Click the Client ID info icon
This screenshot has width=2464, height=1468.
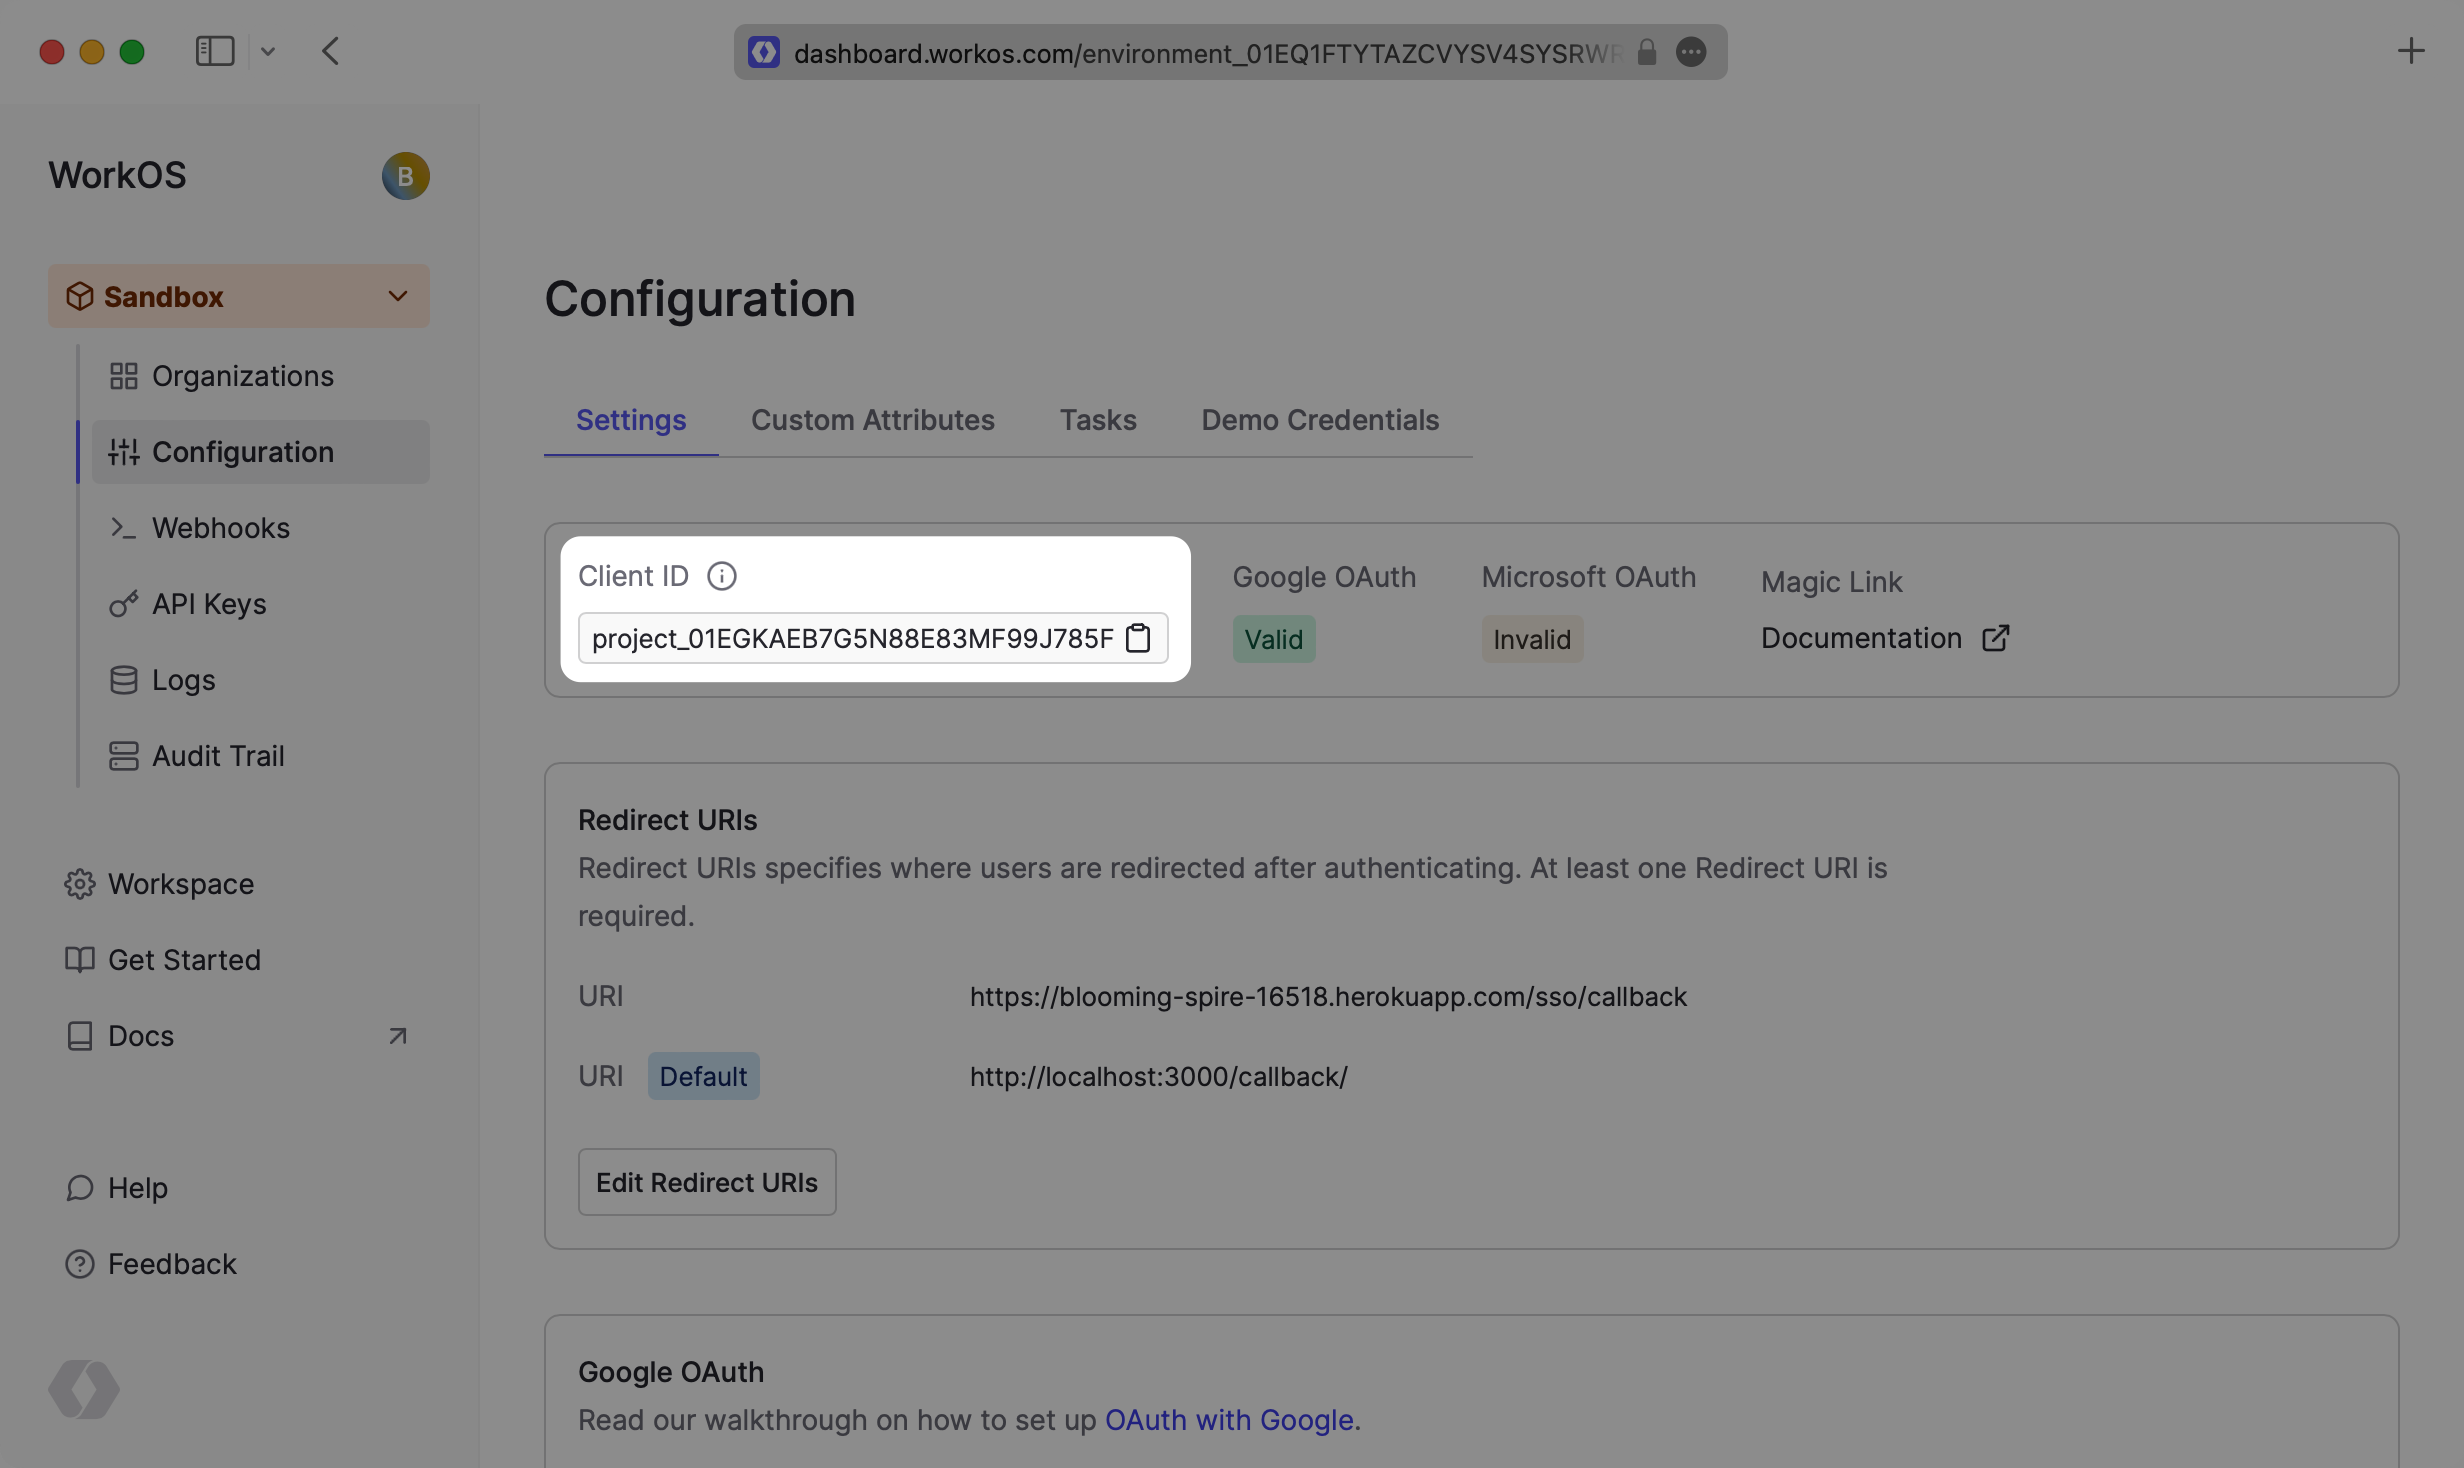(x=721, y=576)
